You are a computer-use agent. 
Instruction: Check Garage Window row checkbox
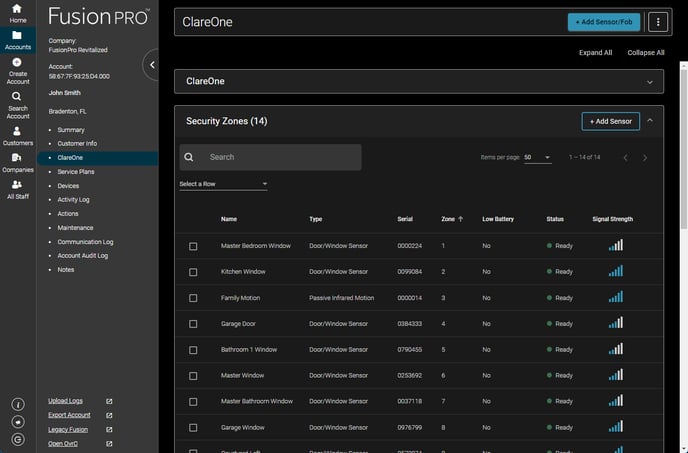coord(193,428)
